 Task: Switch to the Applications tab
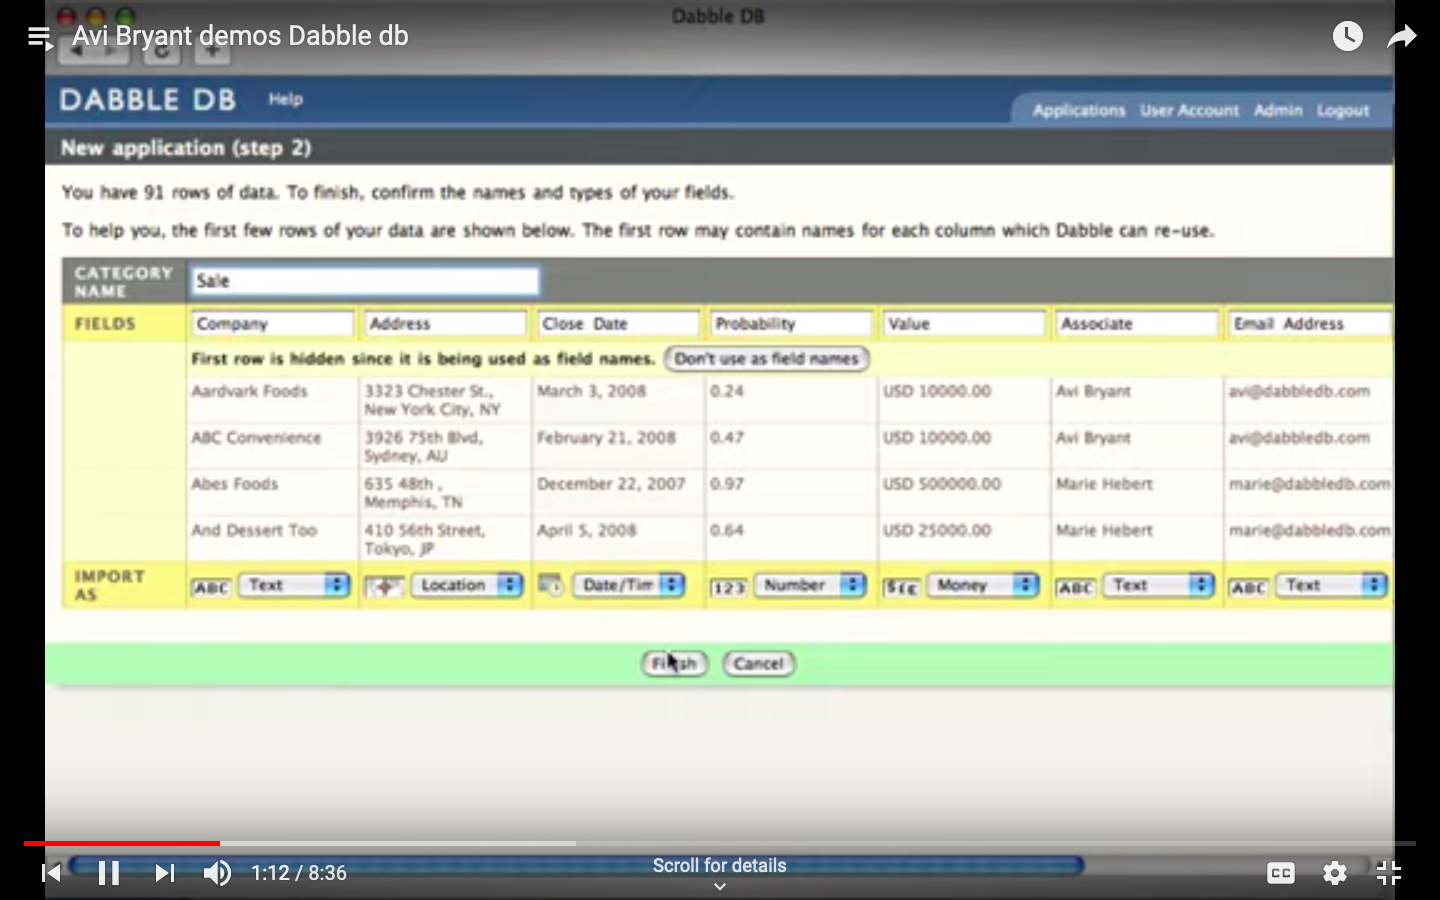point(1079,110)
